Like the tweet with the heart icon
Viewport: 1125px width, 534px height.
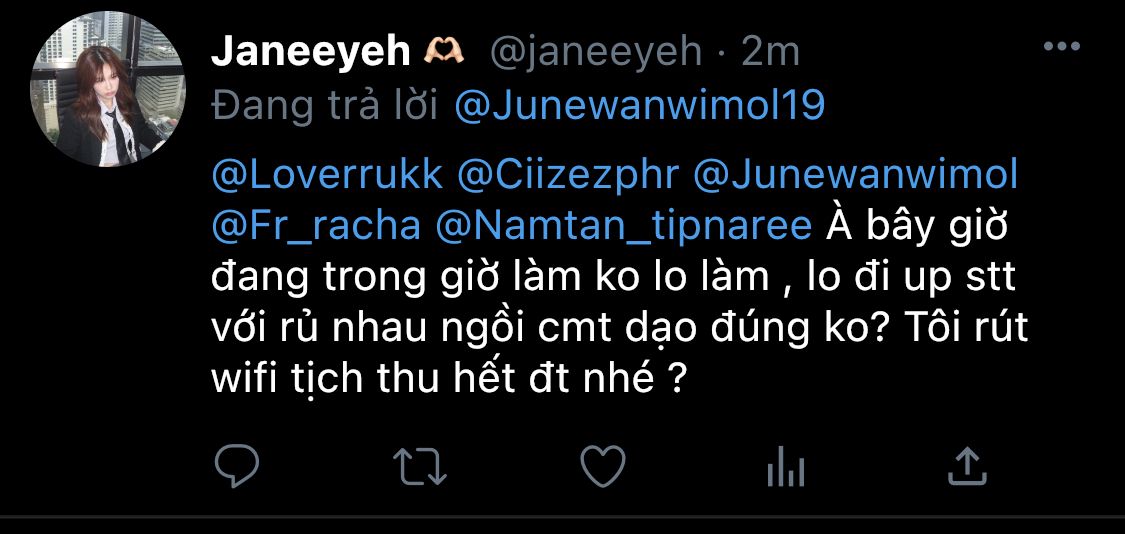(x=603, y=466)
